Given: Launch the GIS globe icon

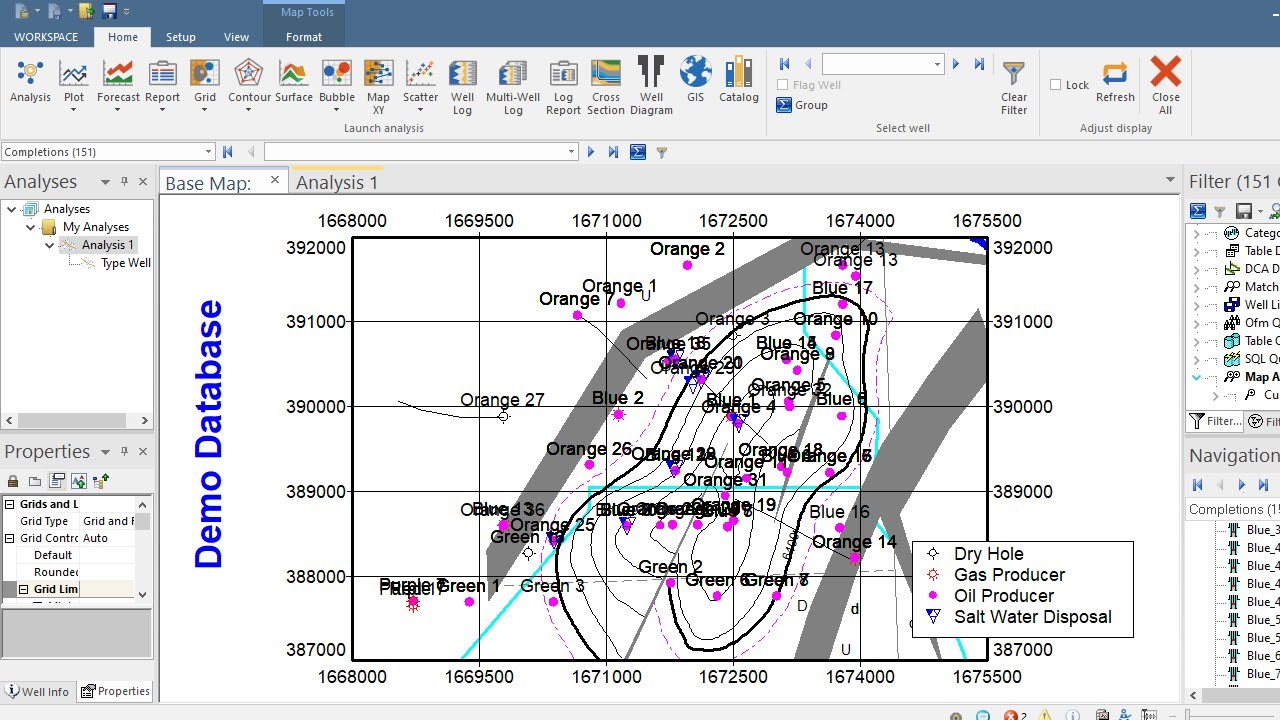Looking at the screenshot, I should coord(695,79).
